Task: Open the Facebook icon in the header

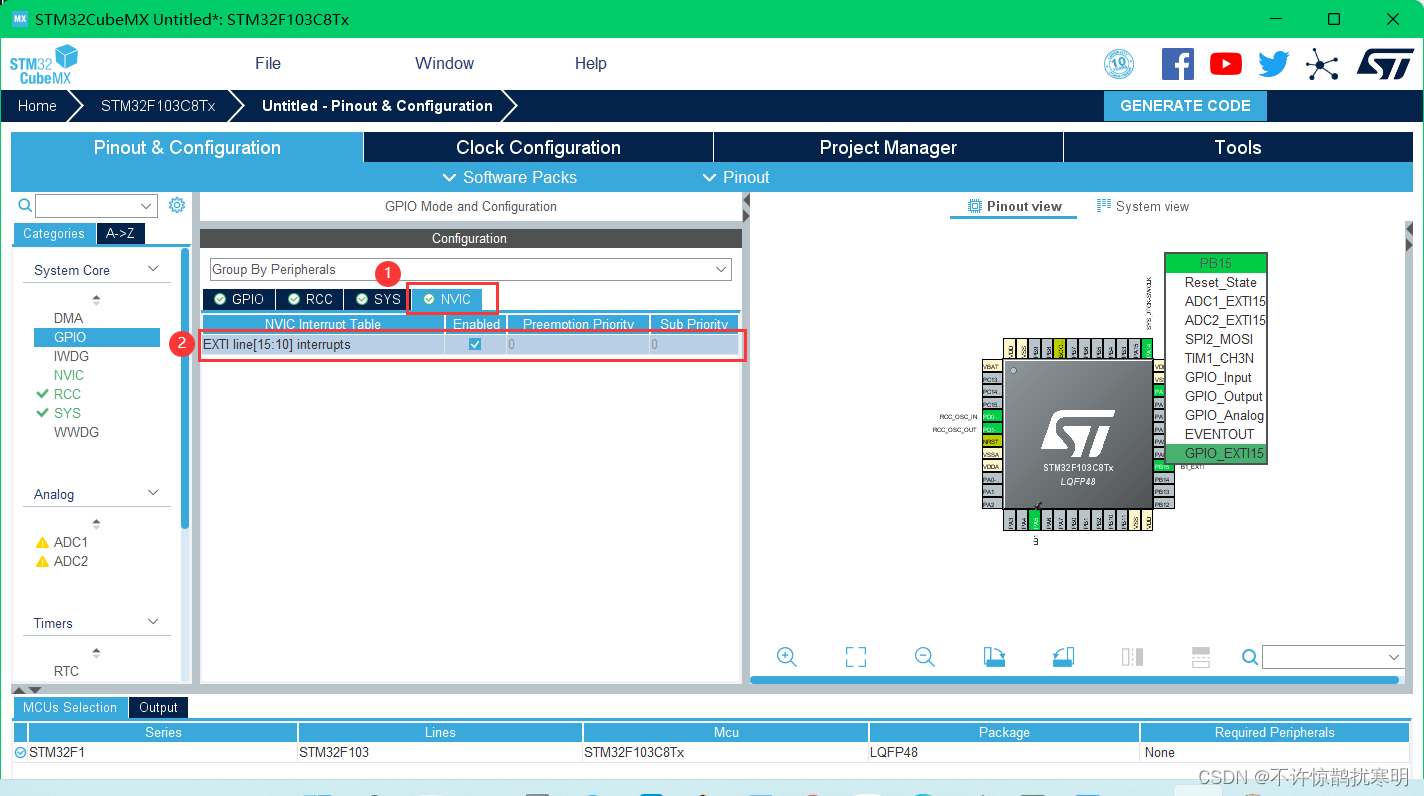Action: (x=1177, y=63)
